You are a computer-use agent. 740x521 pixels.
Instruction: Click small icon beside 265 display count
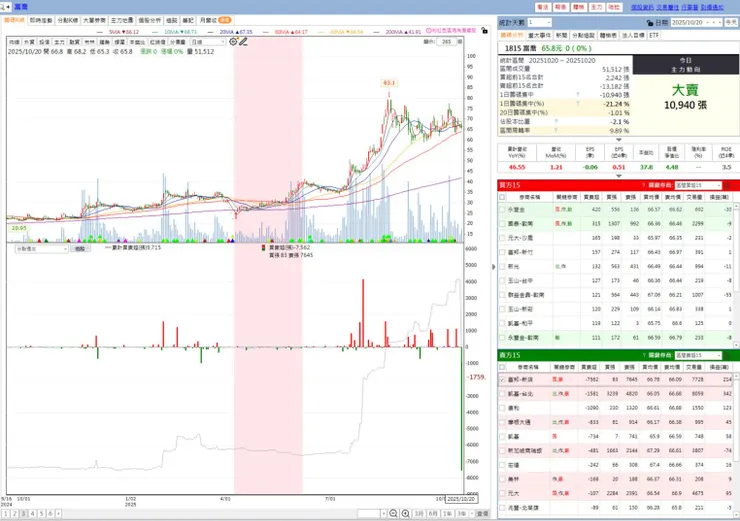click(460, 42)
